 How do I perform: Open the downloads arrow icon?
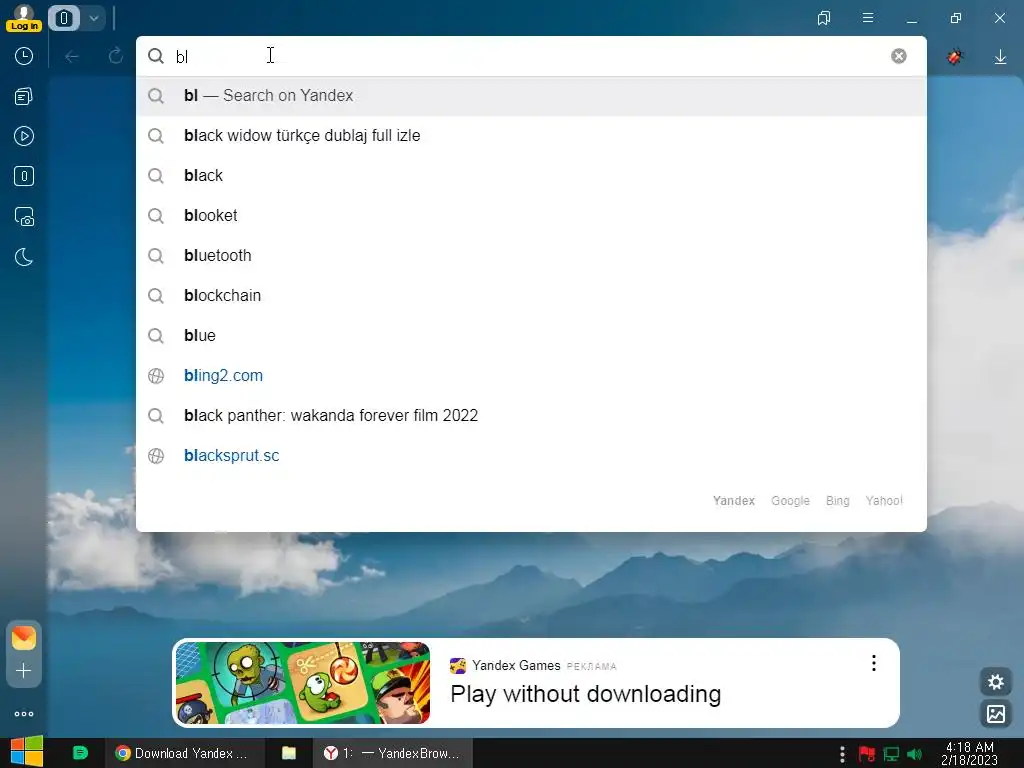pos(1000,57)
